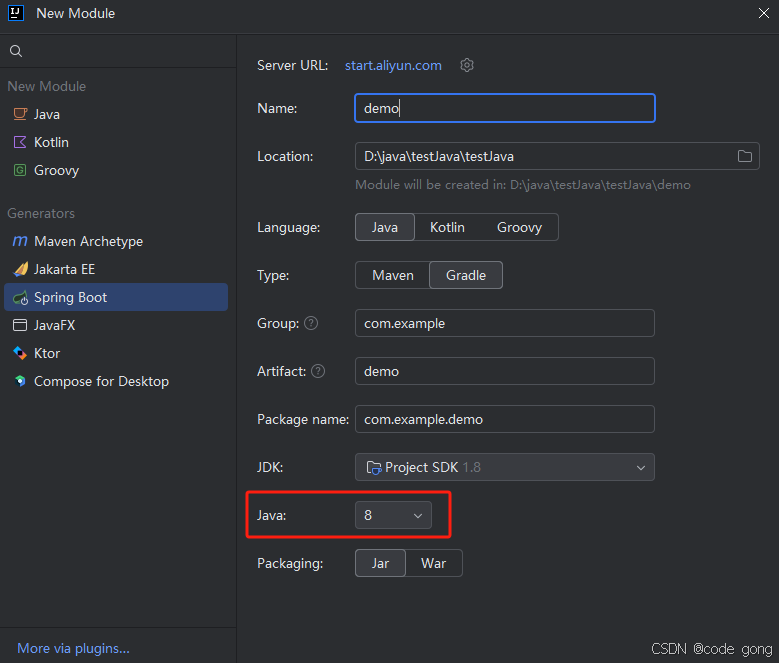The height and width of the screenshot is (663, 779).
Task: Open More via plugins link
Action: 74,648
